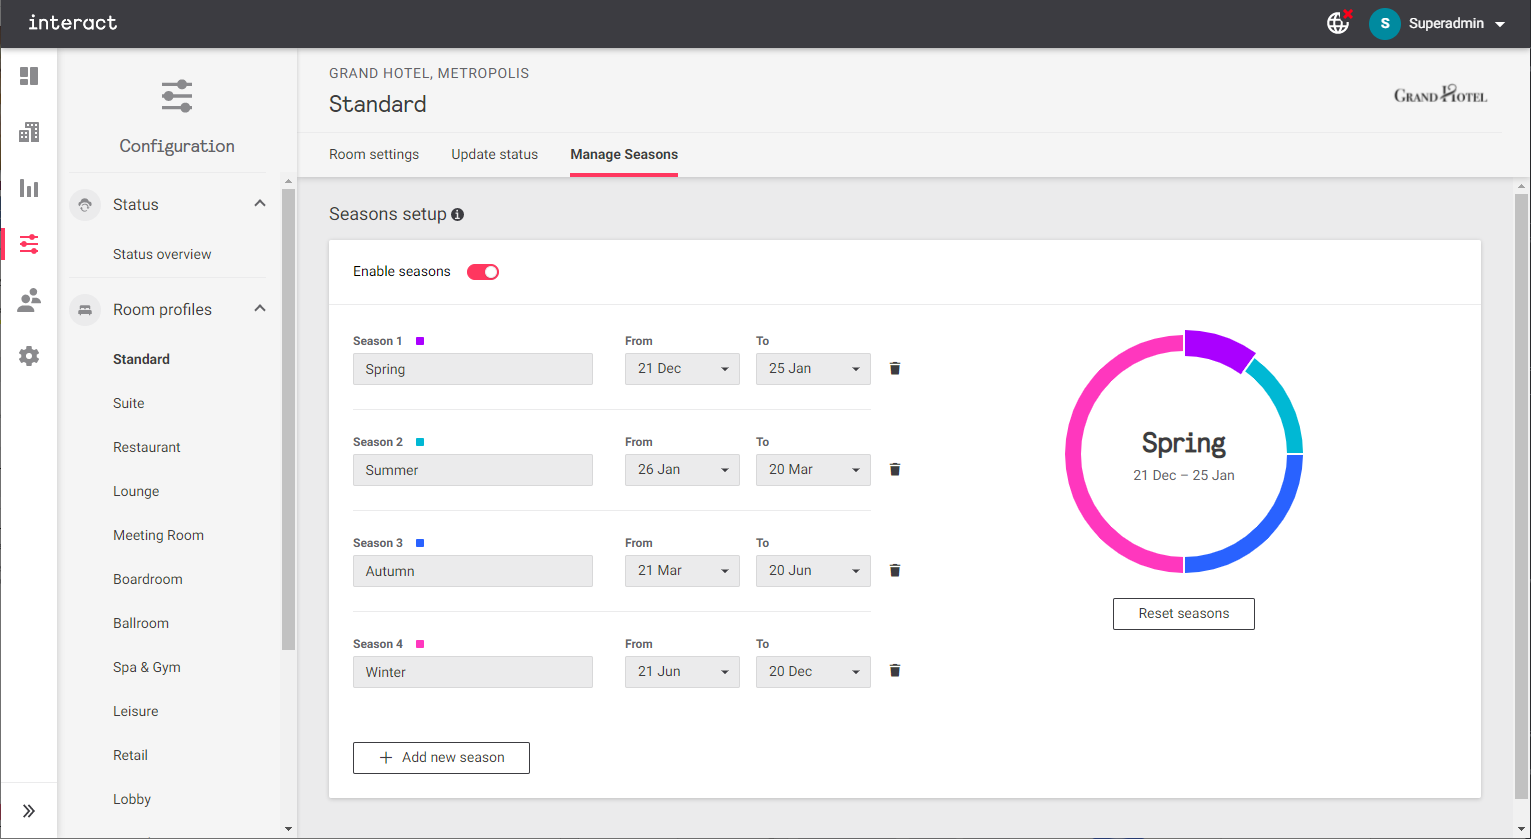This screenshot has width=1531, height=839.
Task: Click the pink Winter segment of donut chart
Action: 1075,452
